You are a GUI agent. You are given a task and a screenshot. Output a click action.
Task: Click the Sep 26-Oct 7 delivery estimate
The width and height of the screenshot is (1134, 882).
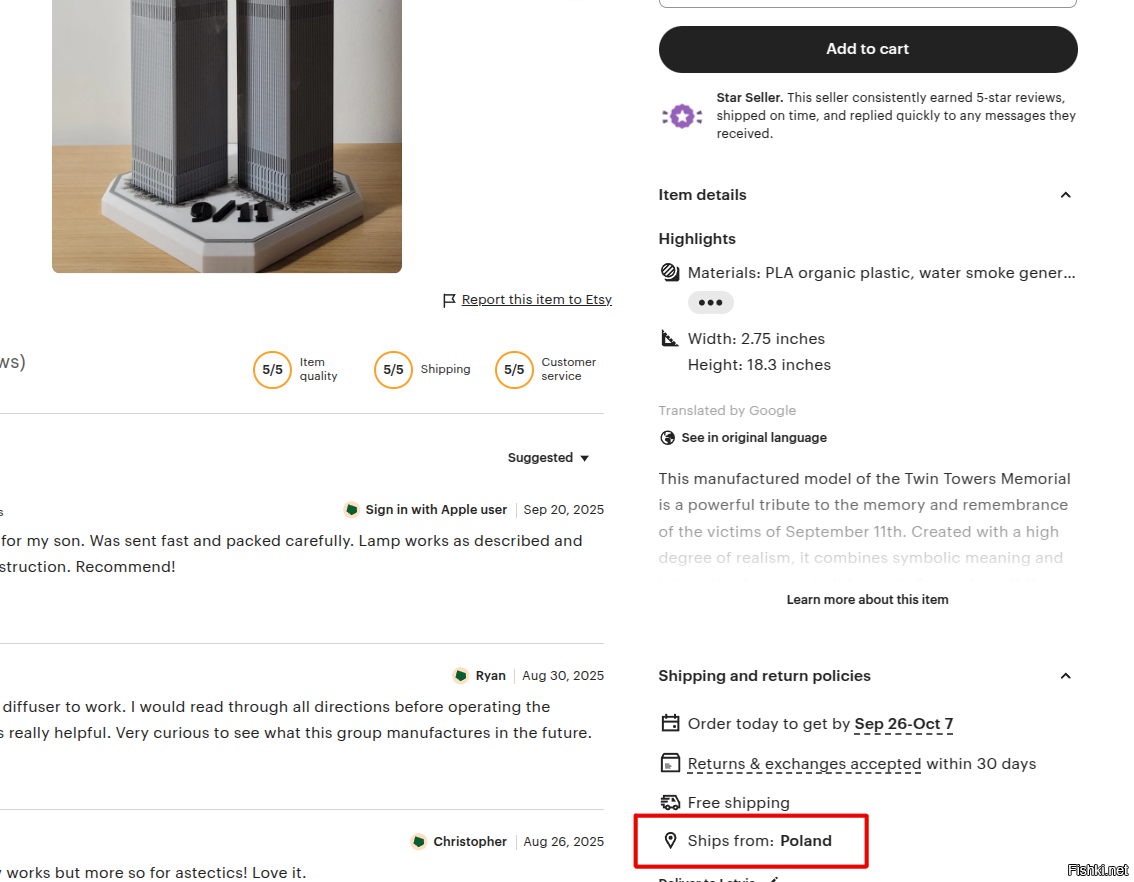tap(903, 724)
